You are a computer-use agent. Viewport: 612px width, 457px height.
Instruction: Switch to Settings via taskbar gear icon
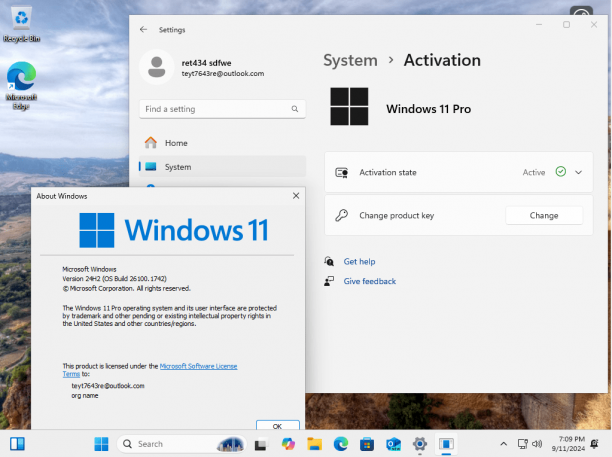point(420,444)
